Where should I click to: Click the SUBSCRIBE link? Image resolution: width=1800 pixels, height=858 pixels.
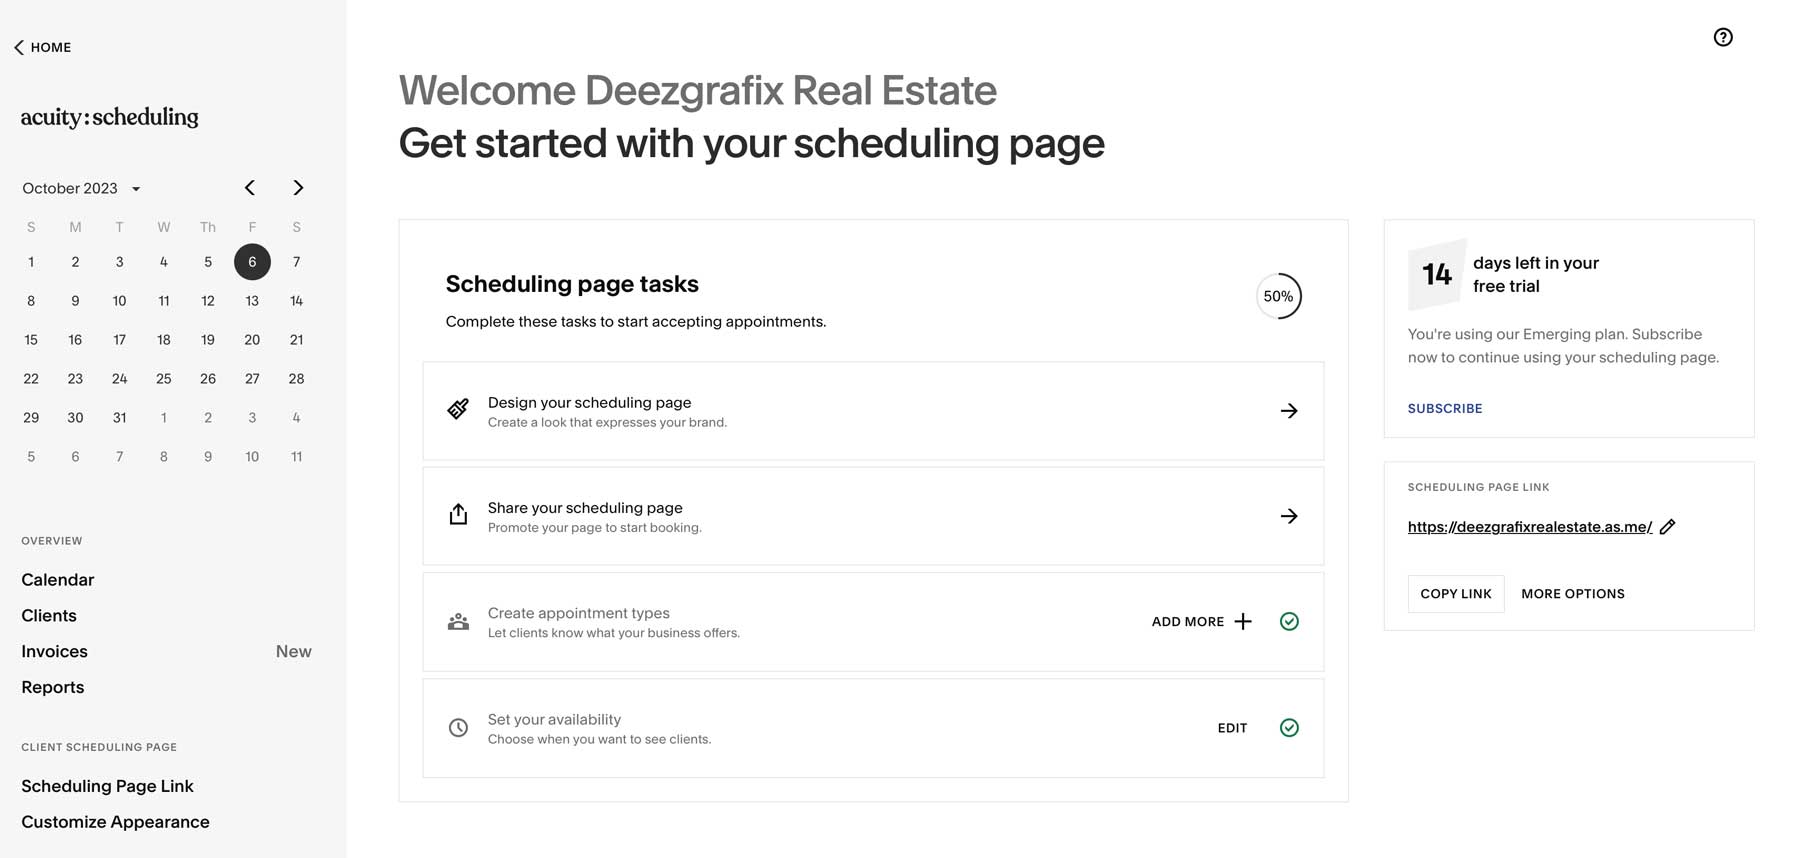[1444, 408]
